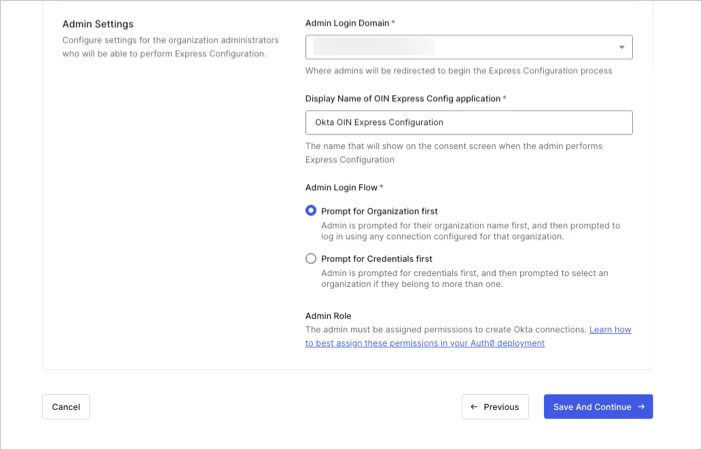
Task: Click the 'Admin is prompted for their organization name first' description
Action: (471, 231)
